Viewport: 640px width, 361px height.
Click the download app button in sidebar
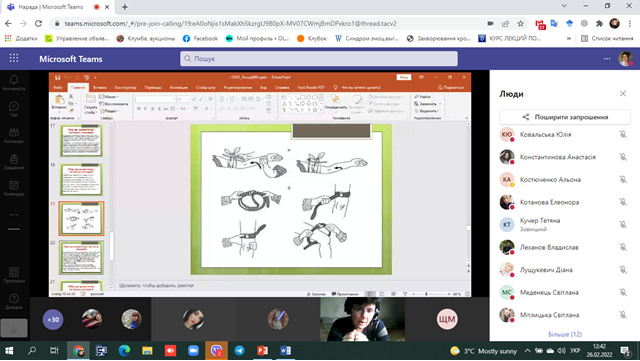coord(14,328)
